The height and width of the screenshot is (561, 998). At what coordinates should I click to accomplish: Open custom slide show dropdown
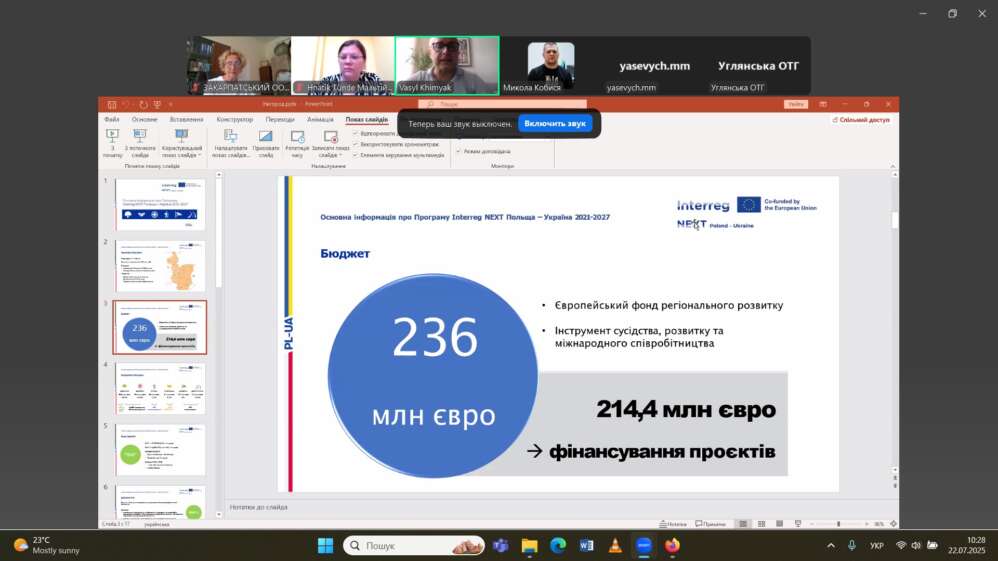coord(181,143)
